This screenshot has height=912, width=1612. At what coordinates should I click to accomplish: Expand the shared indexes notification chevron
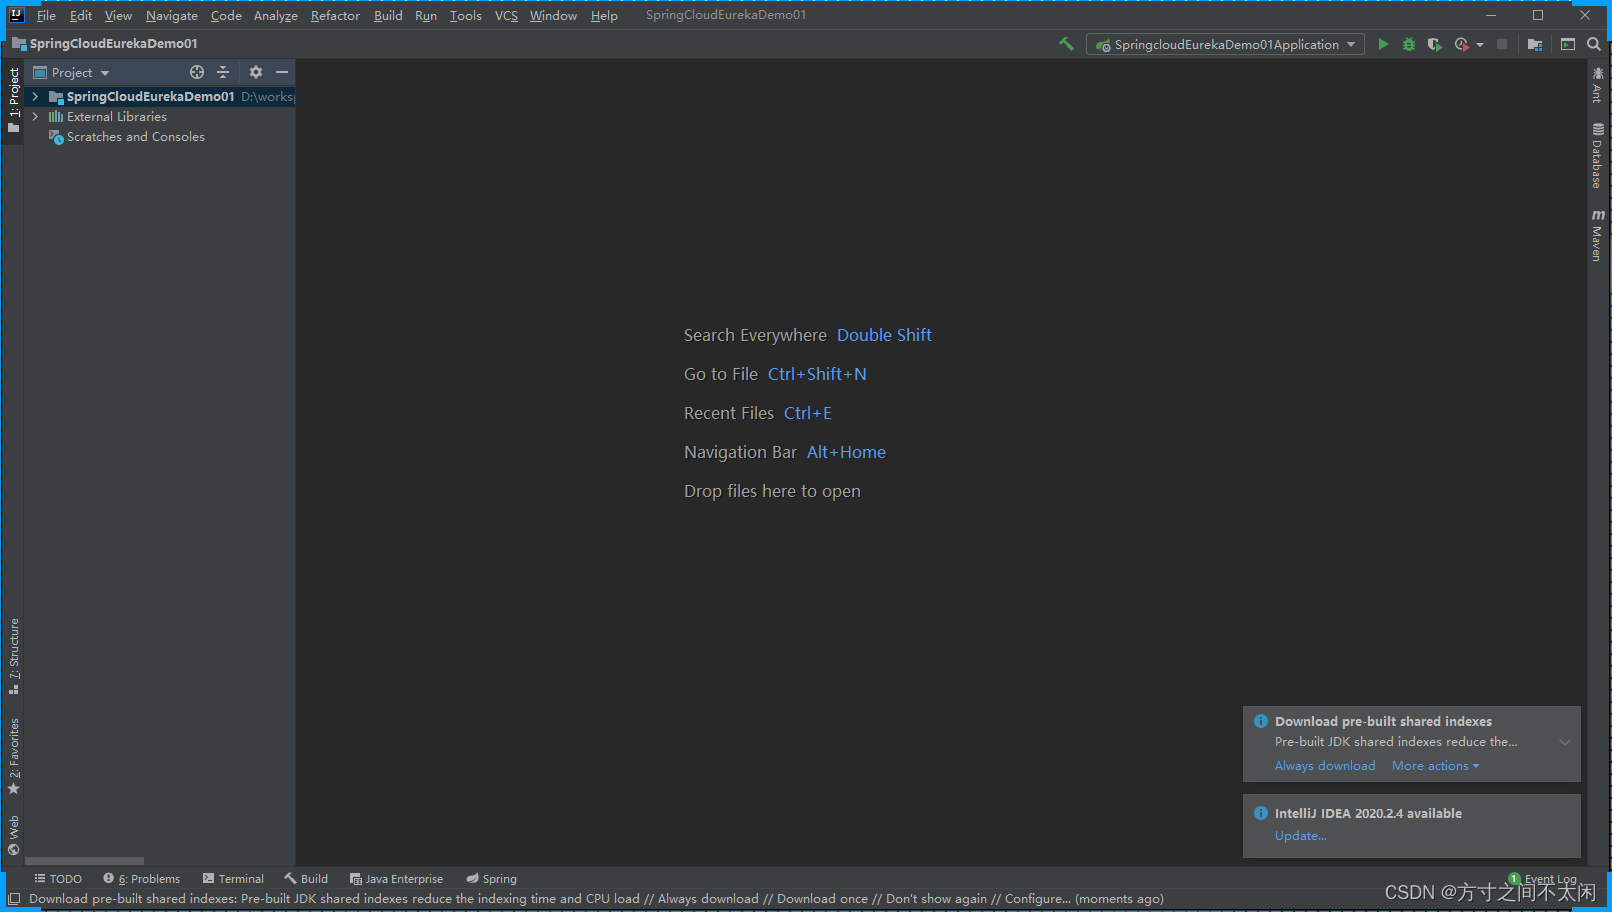pos(1565,742)
